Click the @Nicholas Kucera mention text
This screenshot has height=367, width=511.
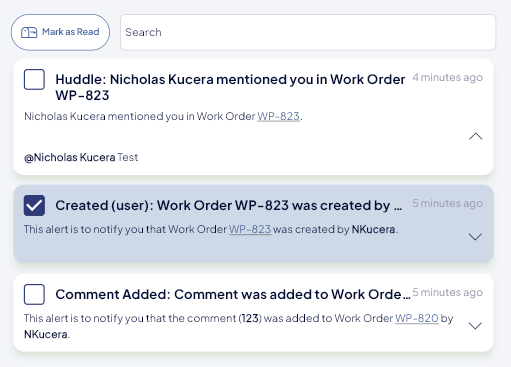coord(70,157)
